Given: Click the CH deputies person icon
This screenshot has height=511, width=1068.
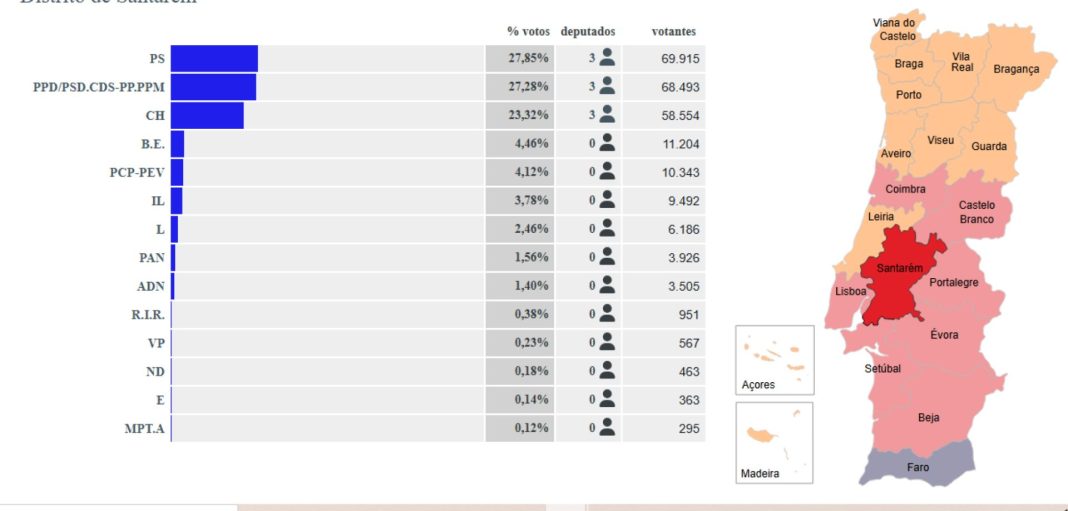Looking at the screenshot, I should tap(607, 115).
